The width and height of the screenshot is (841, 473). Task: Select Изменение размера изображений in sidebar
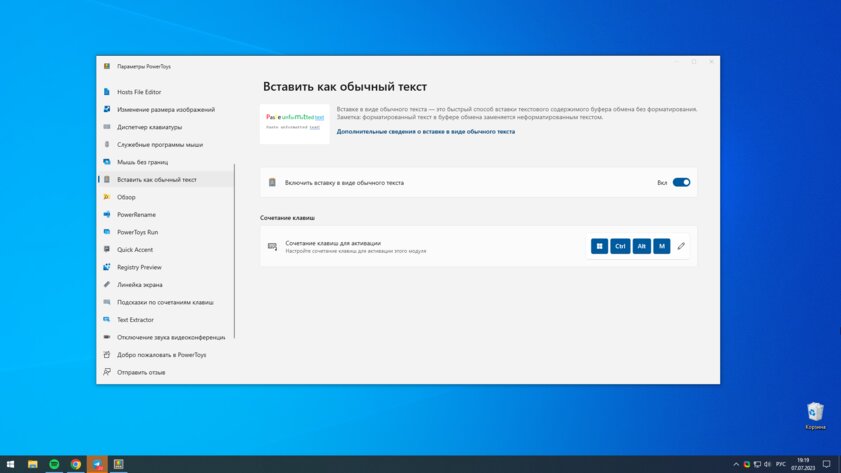(166, 109)
